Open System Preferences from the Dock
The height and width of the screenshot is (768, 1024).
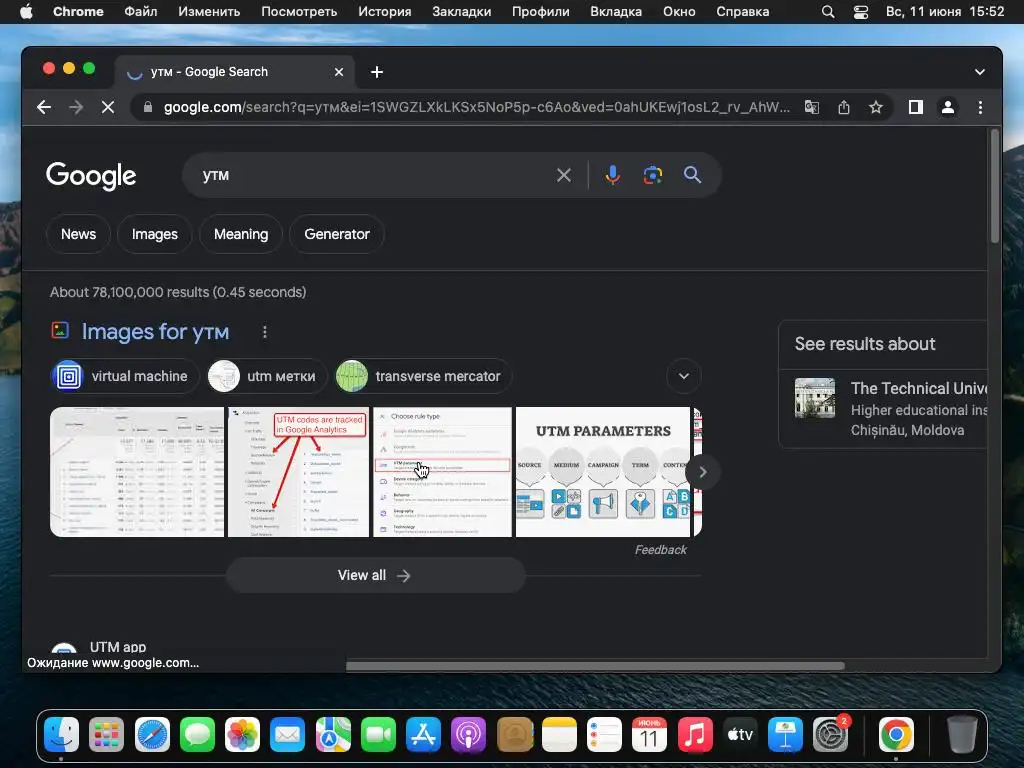(831, 735)
